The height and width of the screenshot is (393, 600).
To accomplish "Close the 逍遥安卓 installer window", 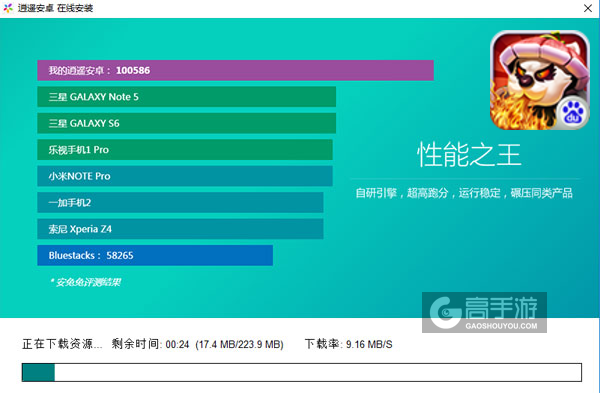I will point(588,8).
